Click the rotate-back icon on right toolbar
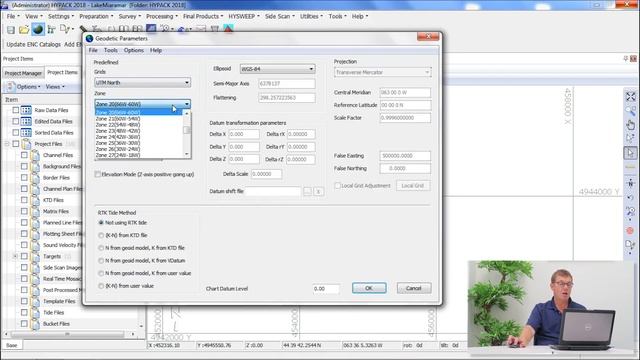640x360 pixels. [631, 198]
